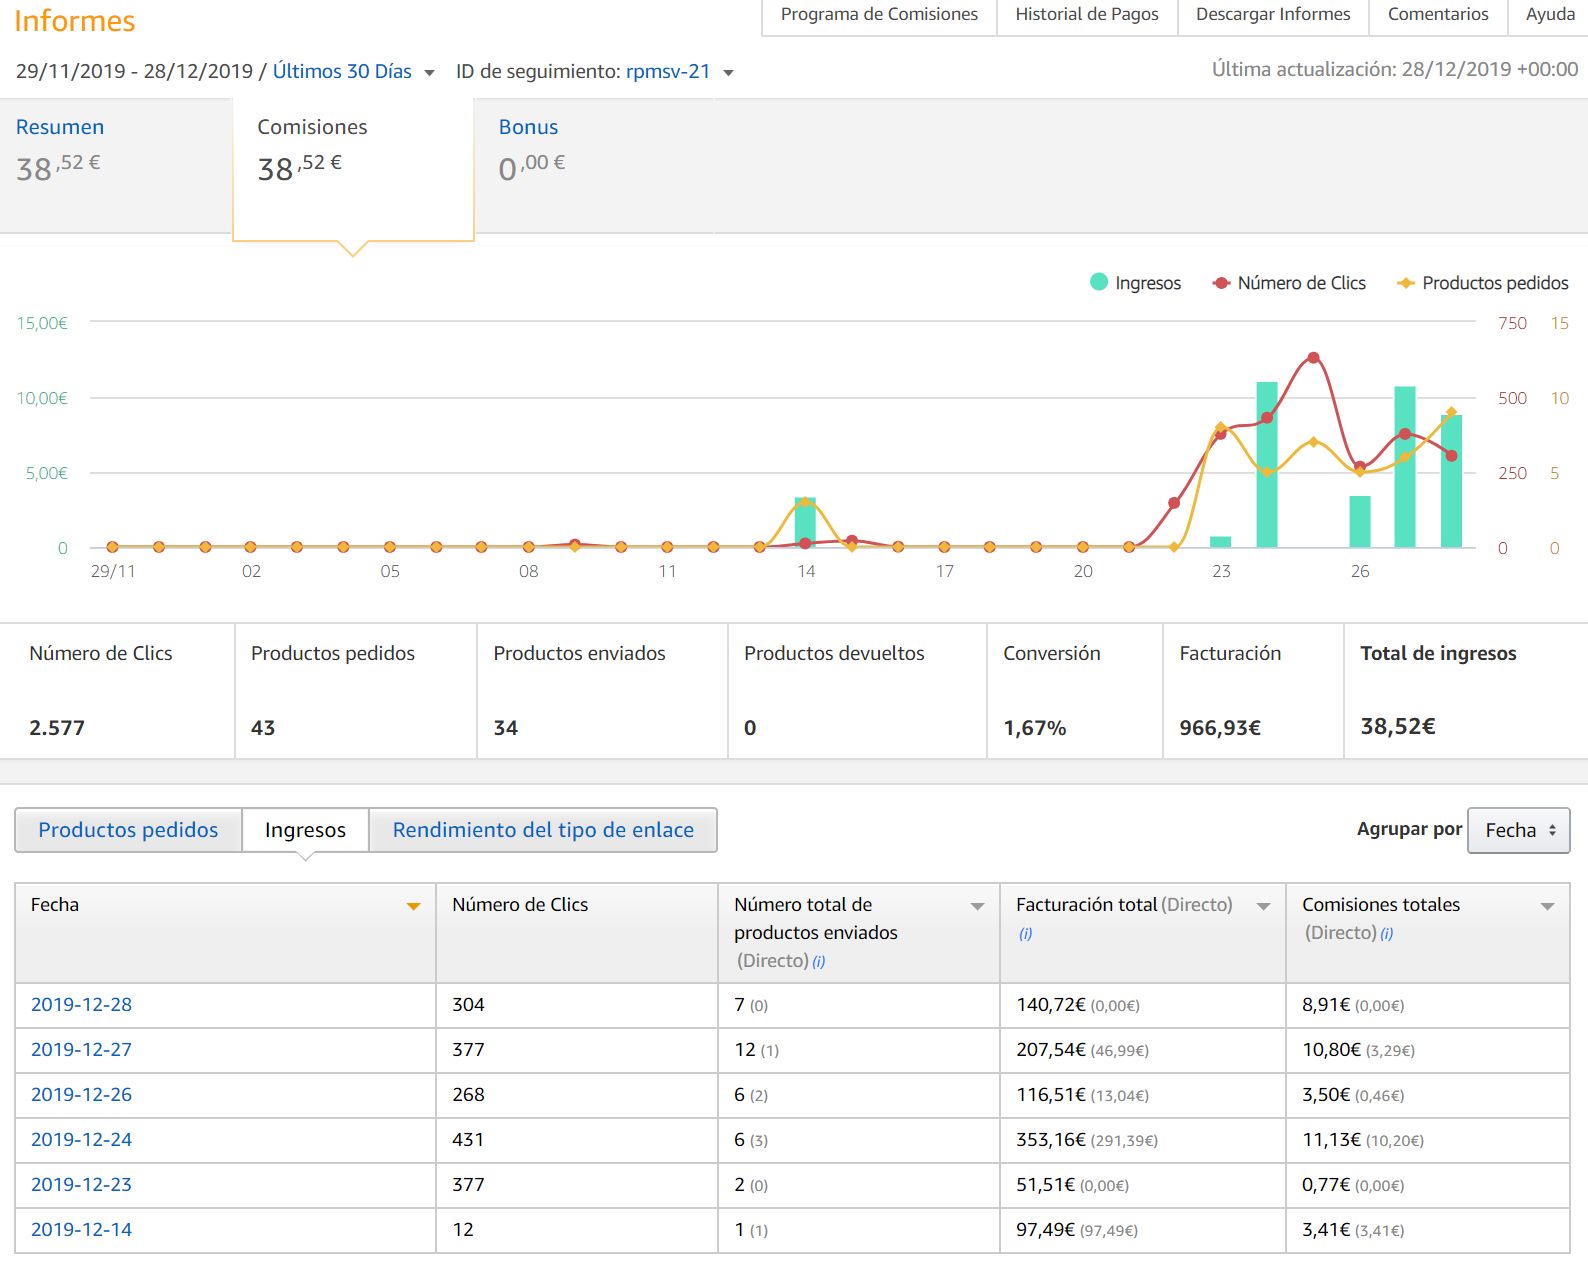Open the 2019-12-27 date row link
1588x1263 pixels.
point(81,1050)
